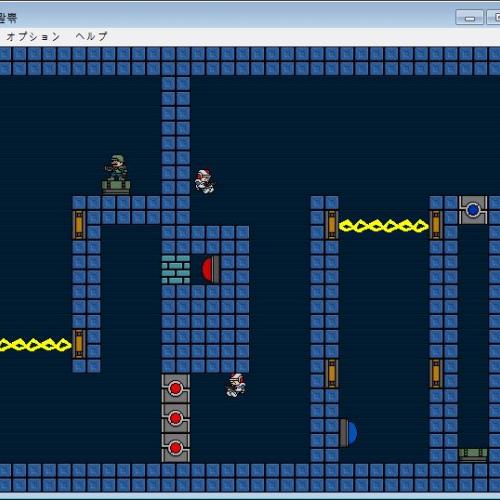This screenshot has width=500, height=500.
Task: Click the orange emitter above blue dome
Action: (x=332, y=374)
